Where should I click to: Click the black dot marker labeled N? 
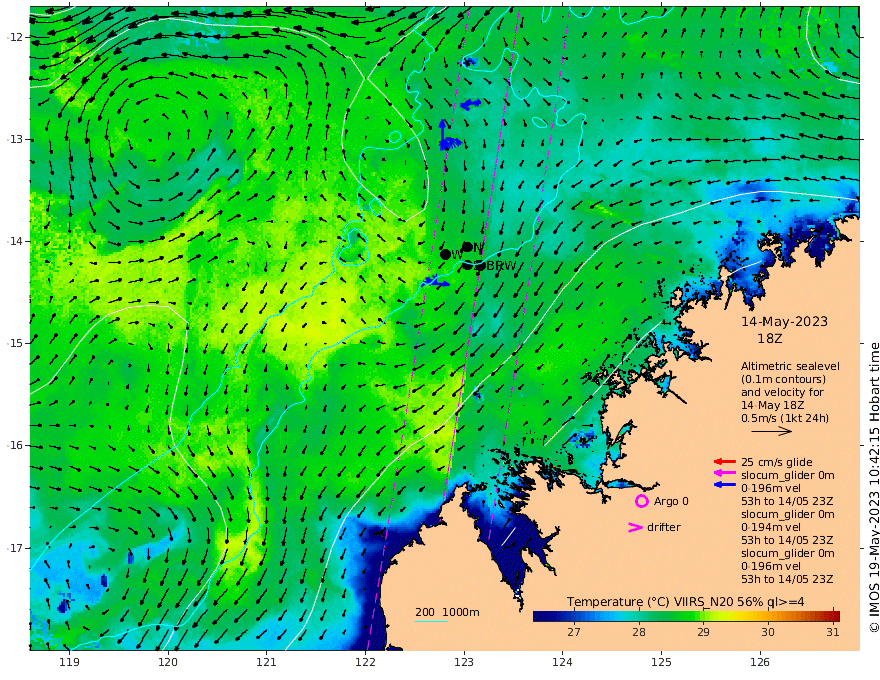467,247
